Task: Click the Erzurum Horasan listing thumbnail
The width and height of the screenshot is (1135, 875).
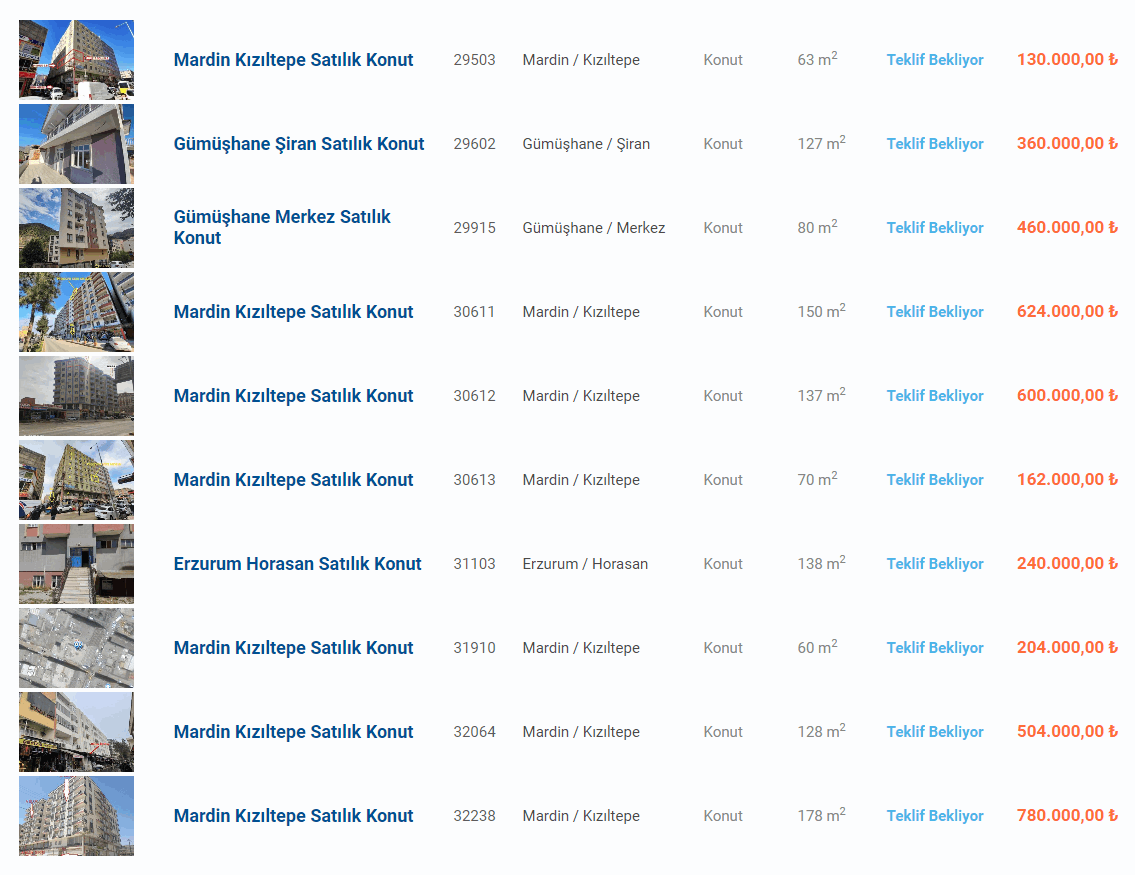Action: pos(76,564)
